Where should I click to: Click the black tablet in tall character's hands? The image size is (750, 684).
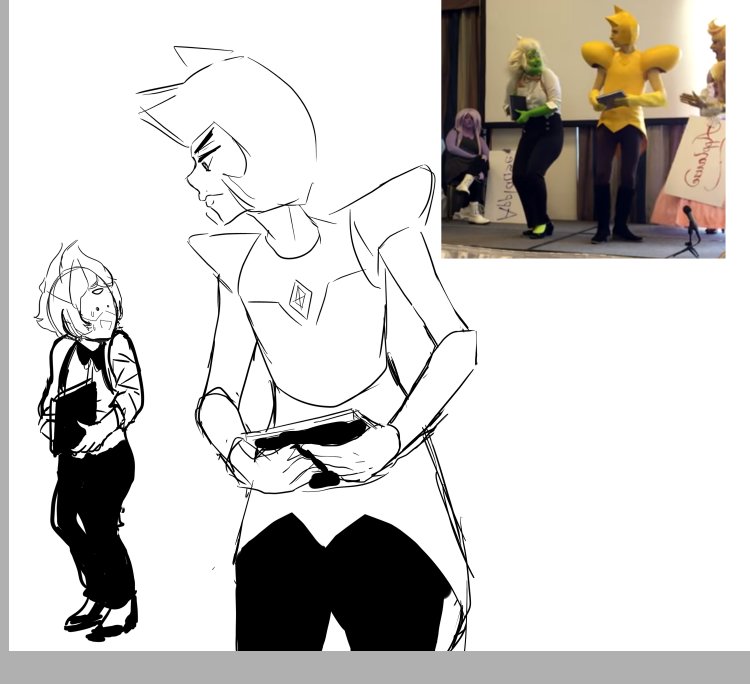pyautogui.click(x=309, y=433)
